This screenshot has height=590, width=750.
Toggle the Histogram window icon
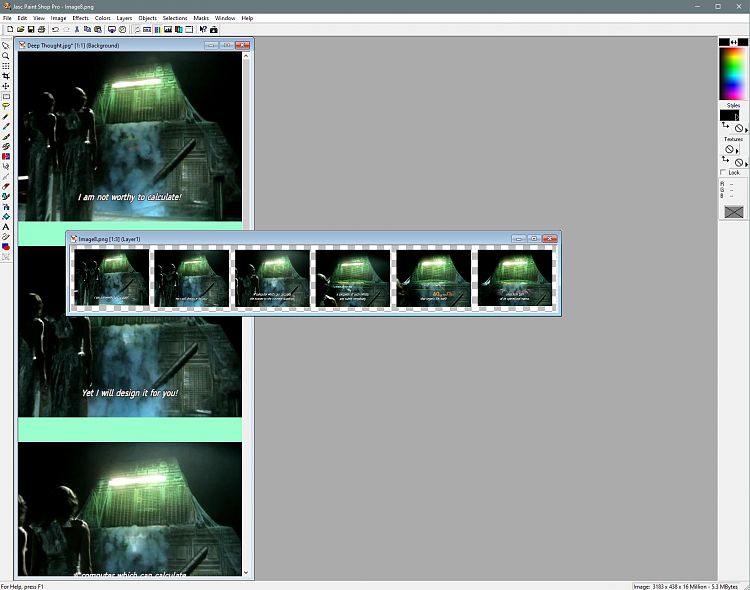(168, 30)
